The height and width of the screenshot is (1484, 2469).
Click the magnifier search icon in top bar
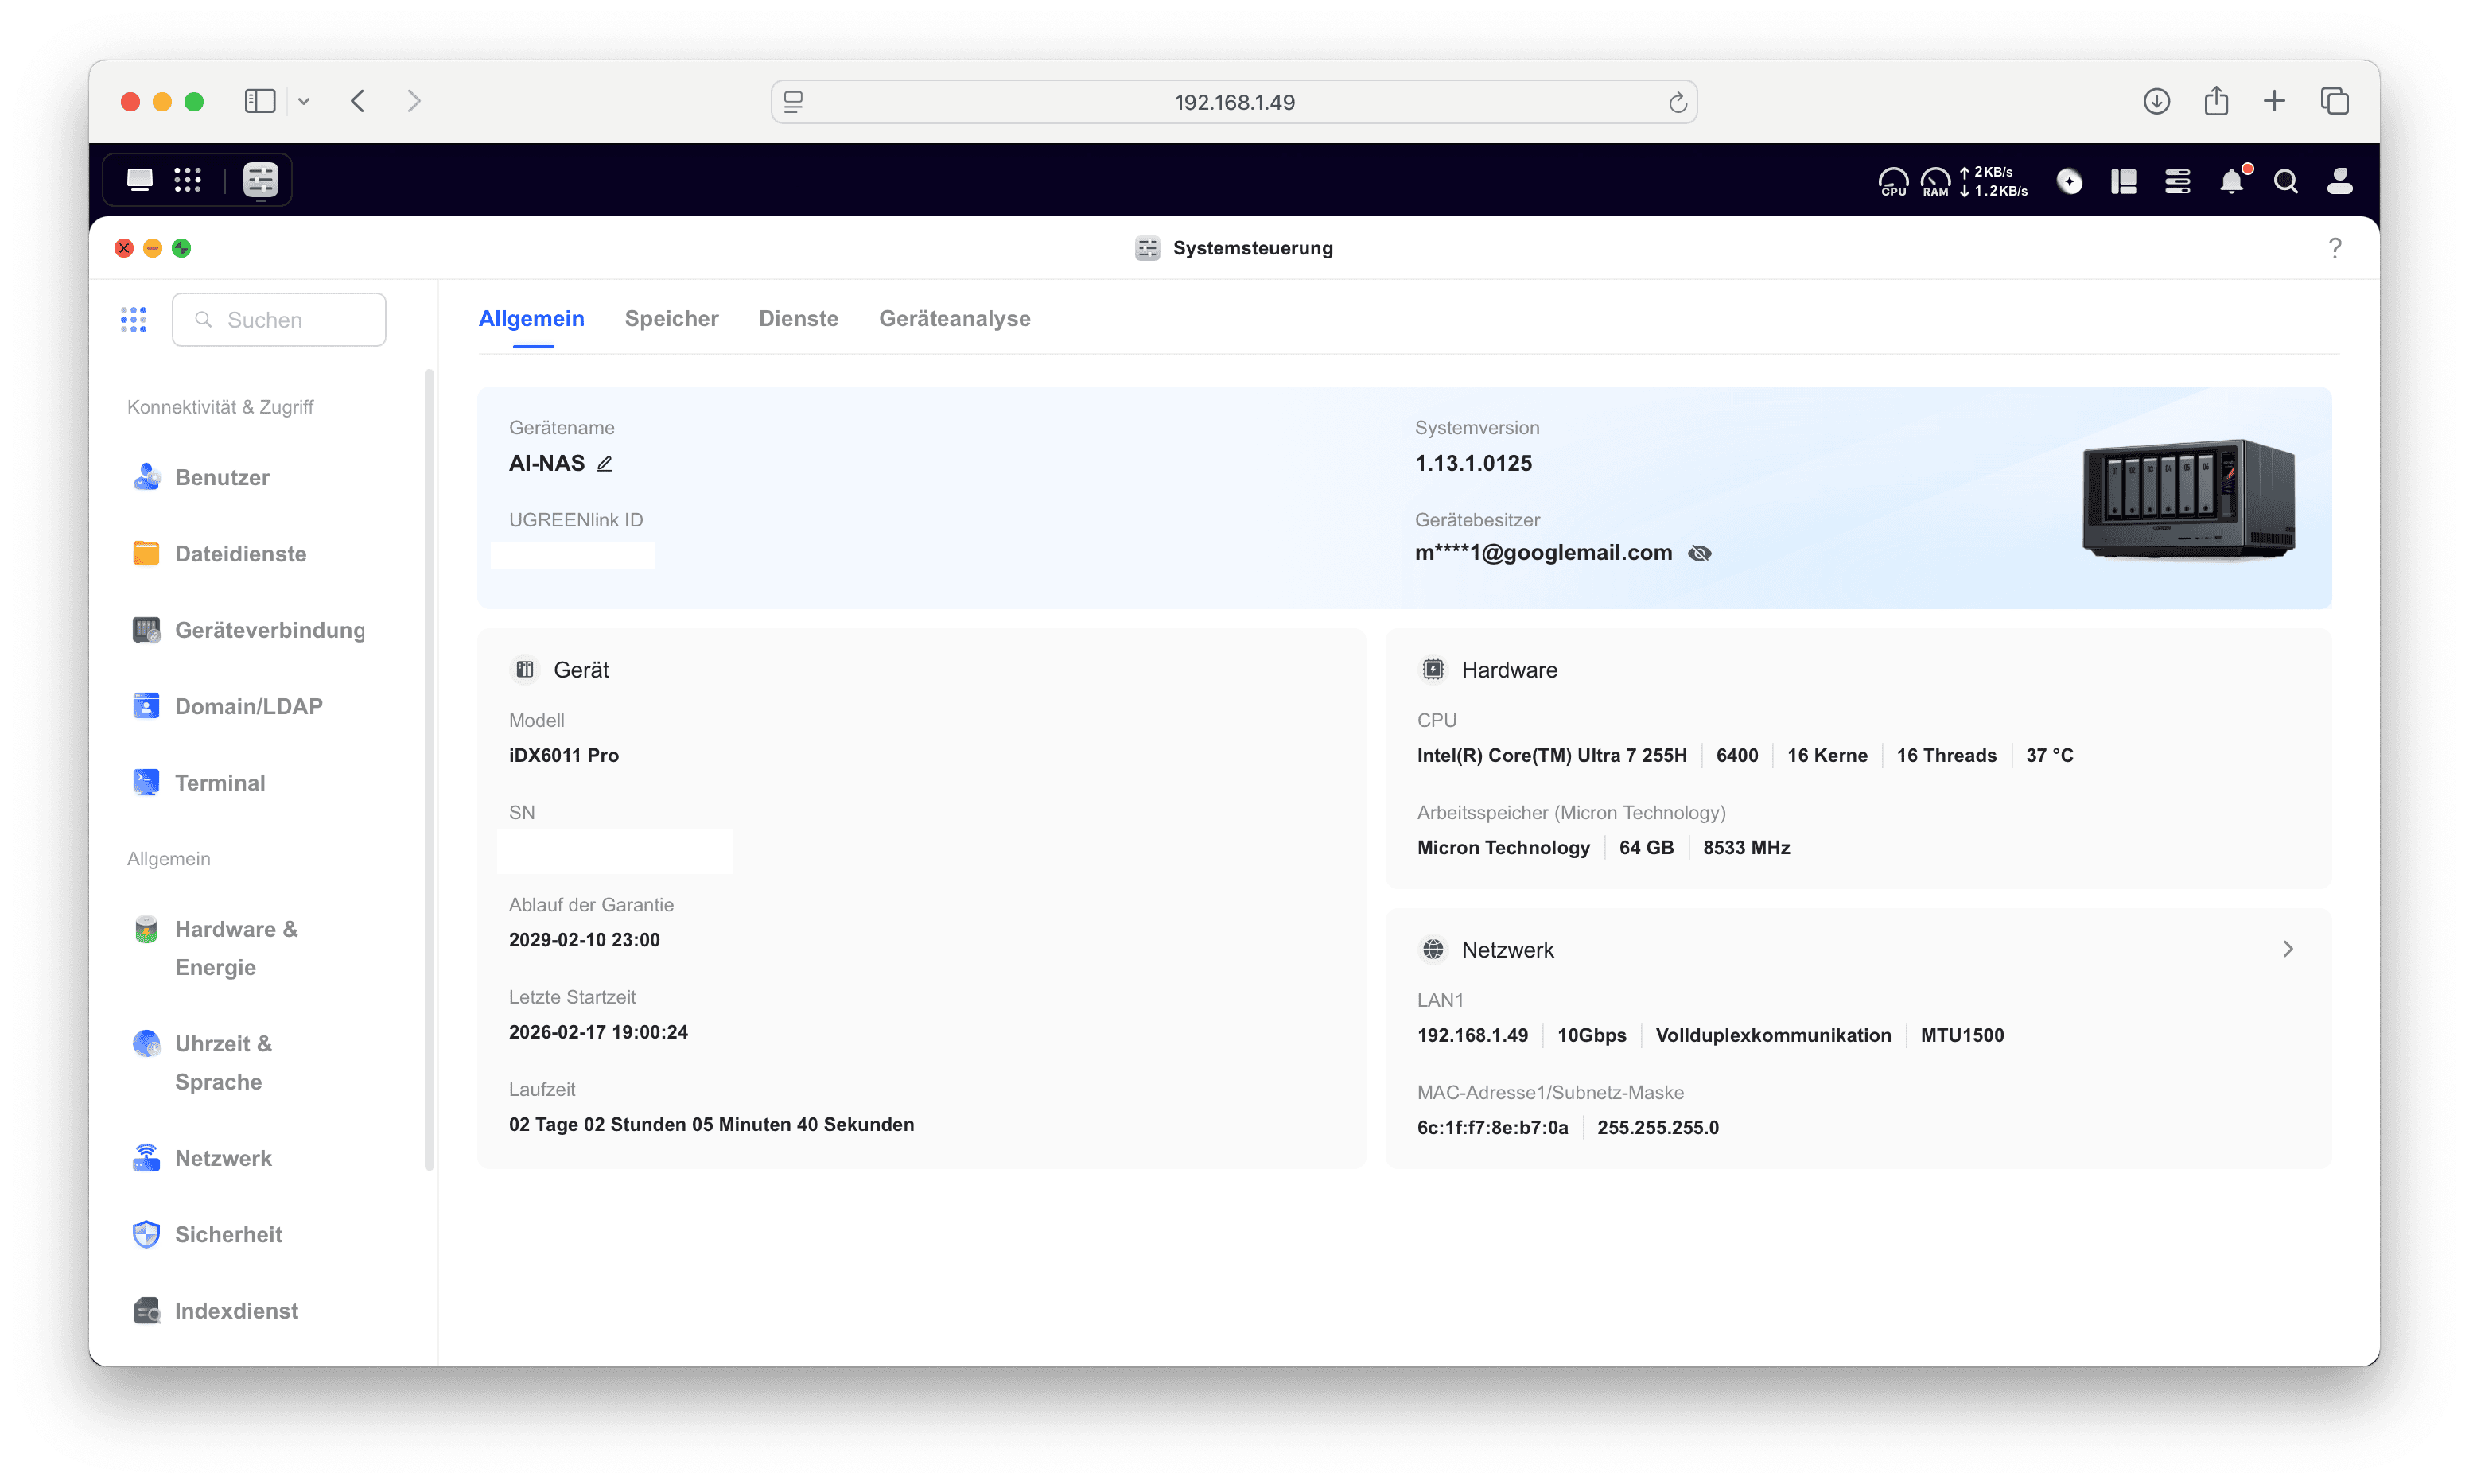[2285, 181]
